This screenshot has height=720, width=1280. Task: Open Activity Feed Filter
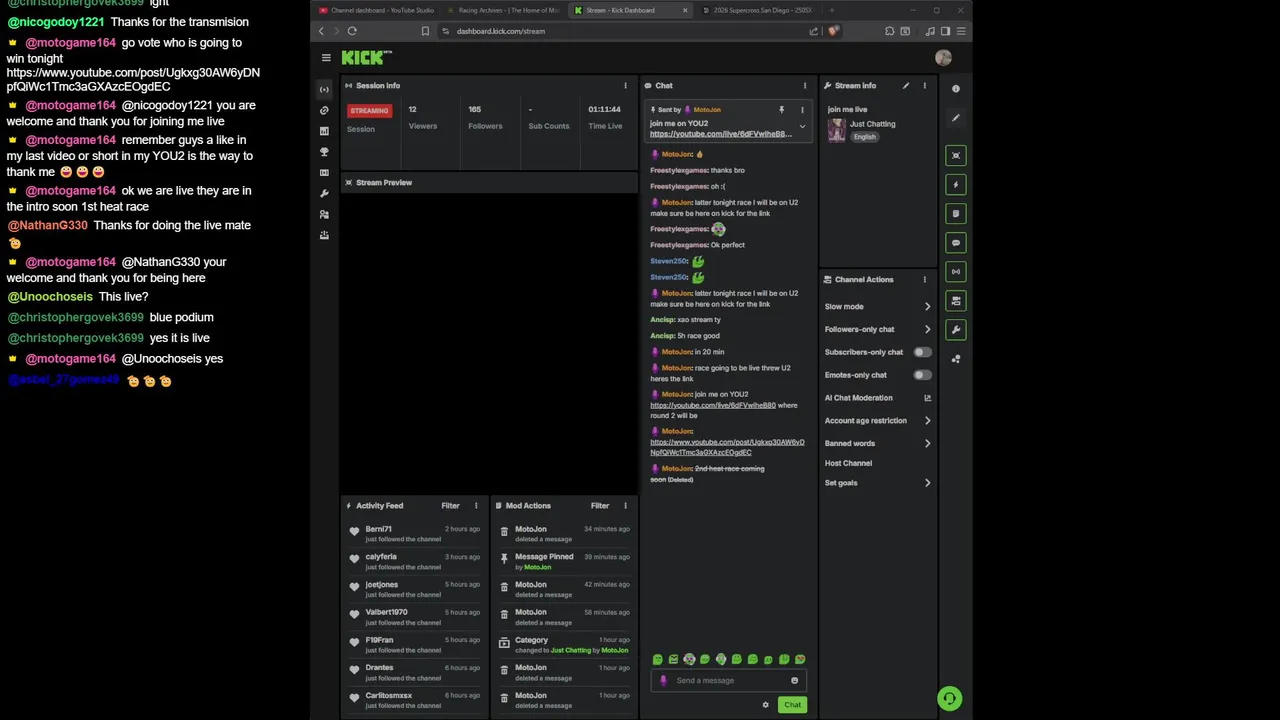[x=451, y=506]
